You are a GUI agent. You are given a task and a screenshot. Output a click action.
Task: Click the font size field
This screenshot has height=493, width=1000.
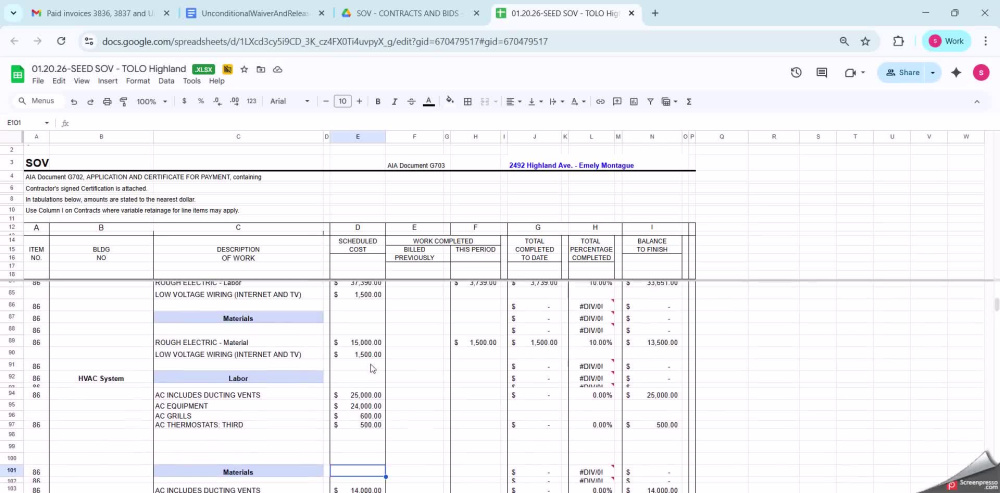[342, 101]
